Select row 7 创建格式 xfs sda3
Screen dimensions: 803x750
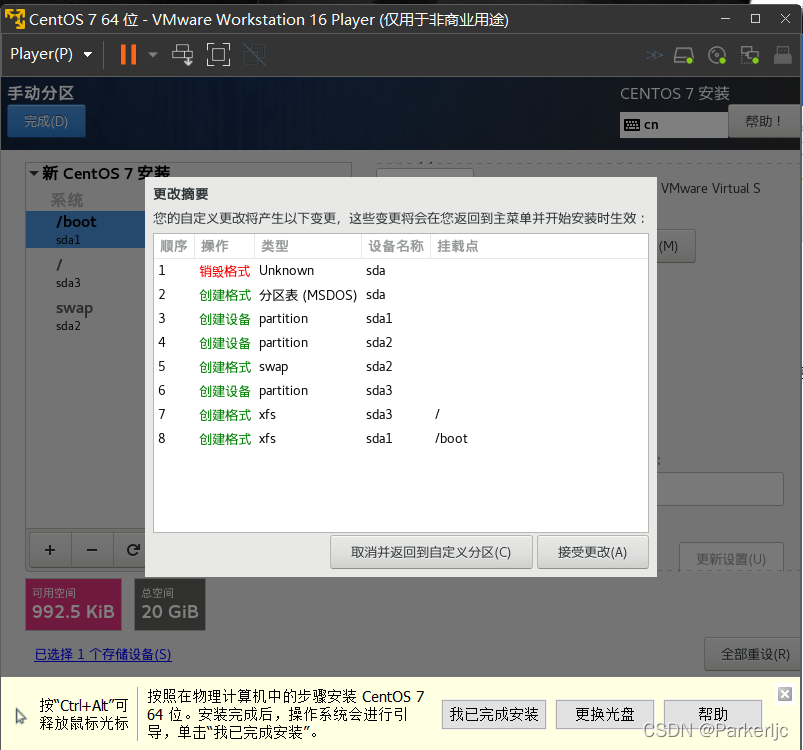401,415
